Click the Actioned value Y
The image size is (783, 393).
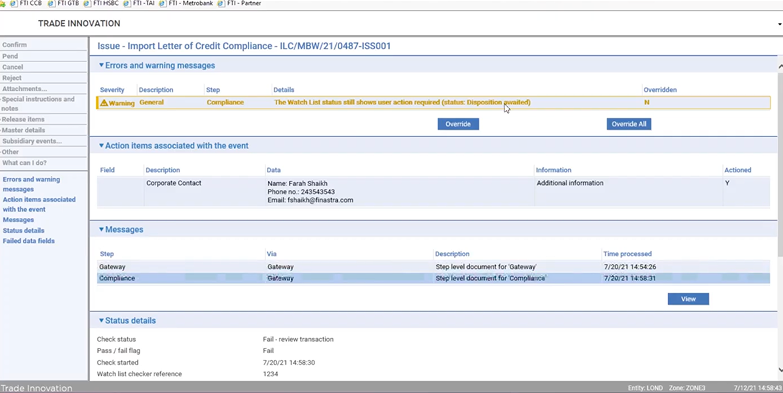[727, 183]
